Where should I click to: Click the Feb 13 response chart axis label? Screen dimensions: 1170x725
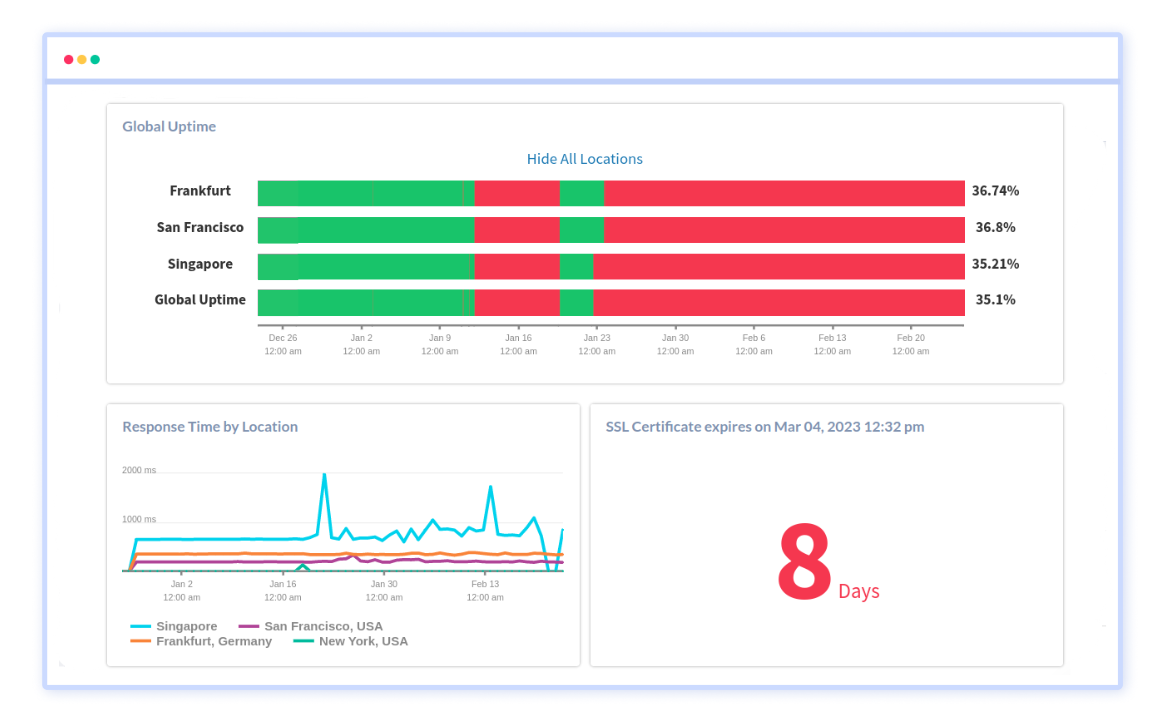pos(485,591)
